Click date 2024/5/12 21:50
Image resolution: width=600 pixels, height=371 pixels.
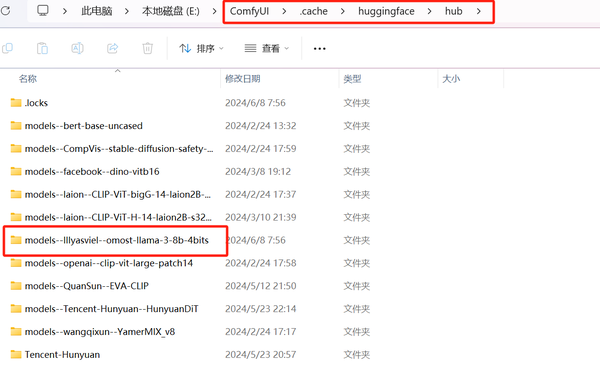pyautogui.click(x=261, y=286)
